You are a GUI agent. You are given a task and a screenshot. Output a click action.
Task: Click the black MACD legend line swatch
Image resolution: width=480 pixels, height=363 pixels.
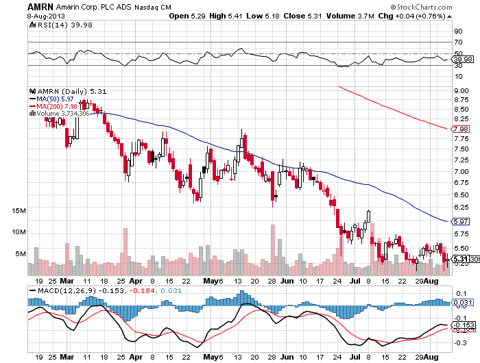(x=32, y=291)
